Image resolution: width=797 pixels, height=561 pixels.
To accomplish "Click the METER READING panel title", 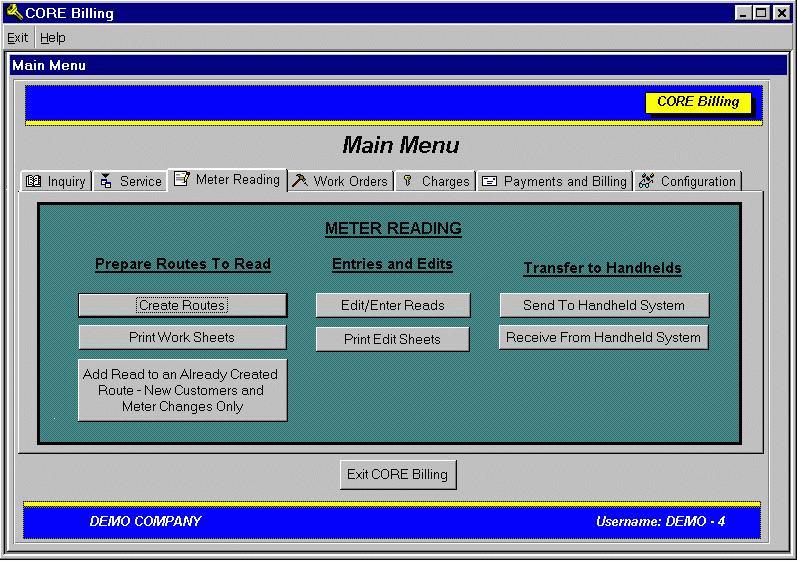I will click(393, 229).
